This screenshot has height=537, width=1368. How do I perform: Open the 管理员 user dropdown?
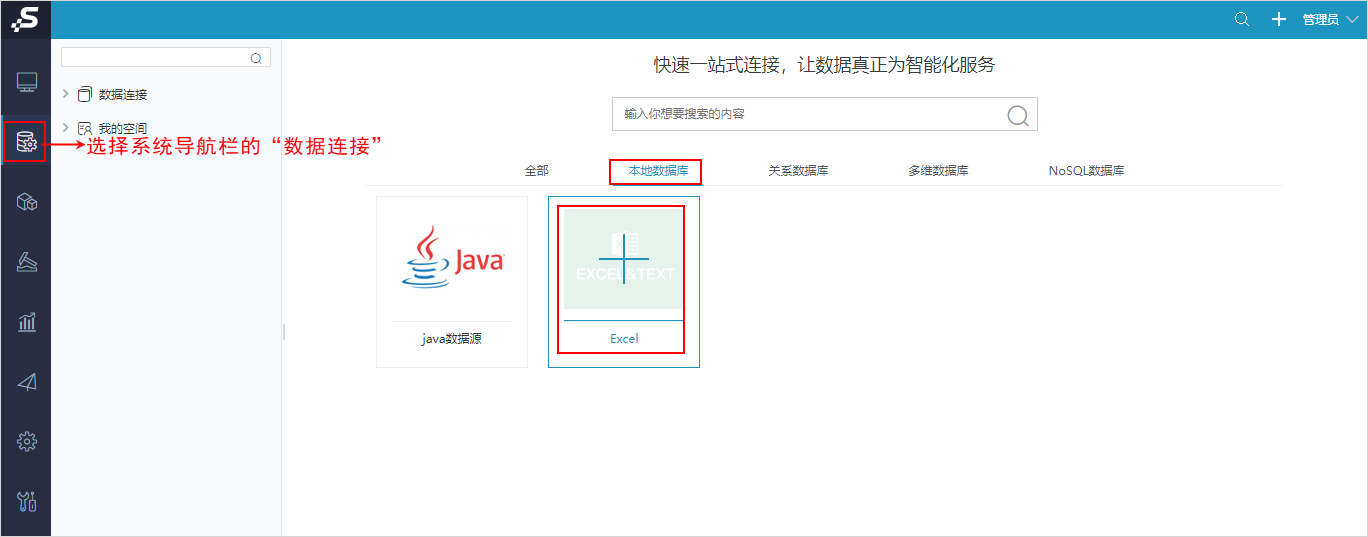1330,19
